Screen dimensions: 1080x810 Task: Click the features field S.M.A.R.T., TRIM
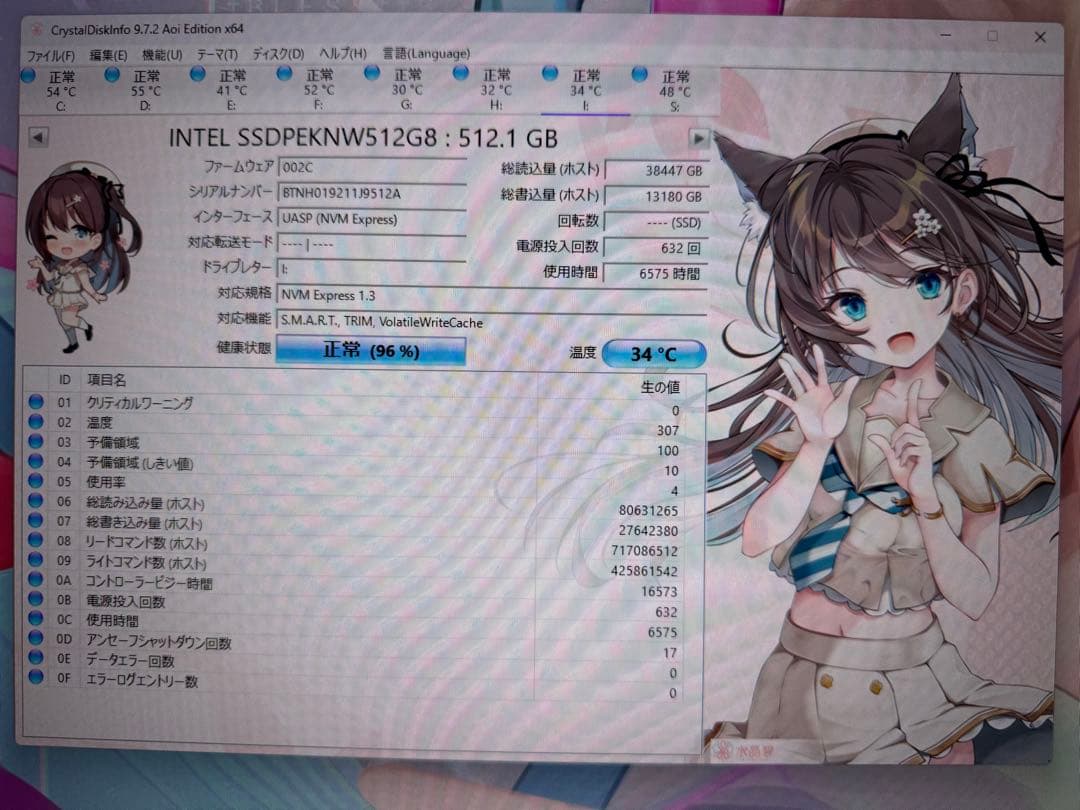pyautogui.click(x=492, y=322)
